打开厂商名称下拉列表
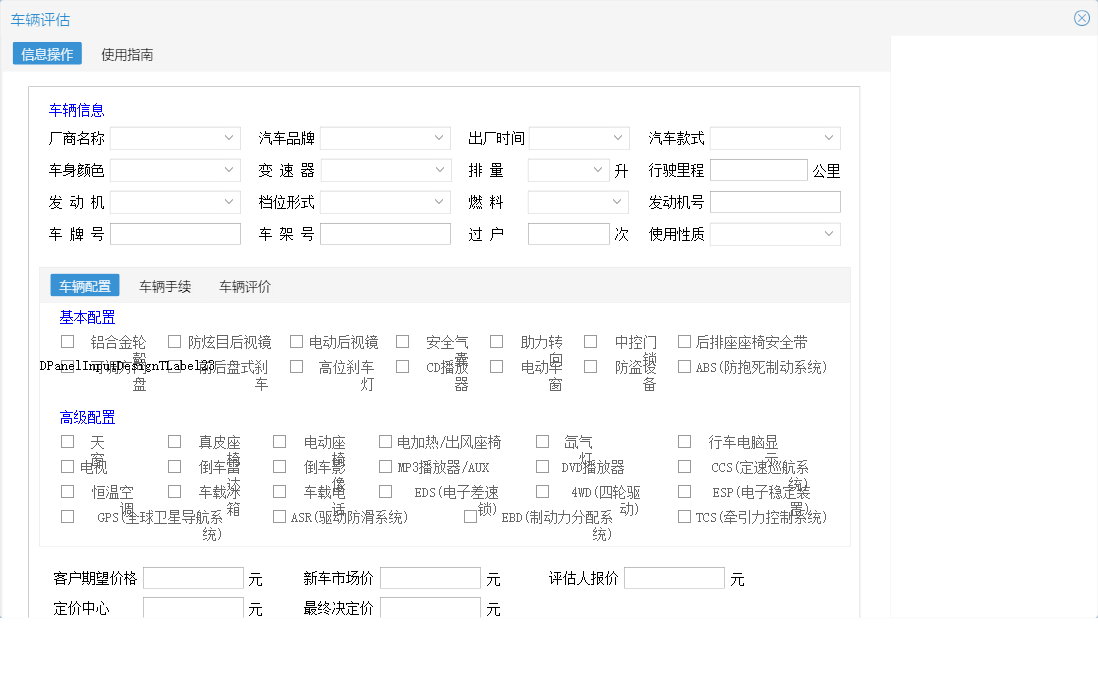The height and width of the screenshot is (687, 1098). (175, 138)
